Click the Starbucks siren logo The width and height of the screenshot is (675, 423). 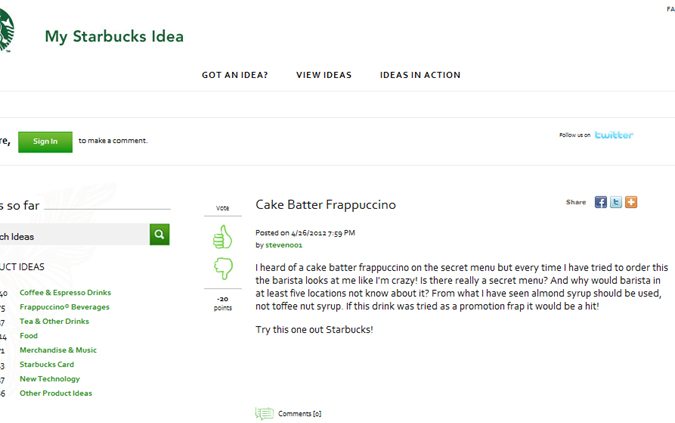pos(6,30)
